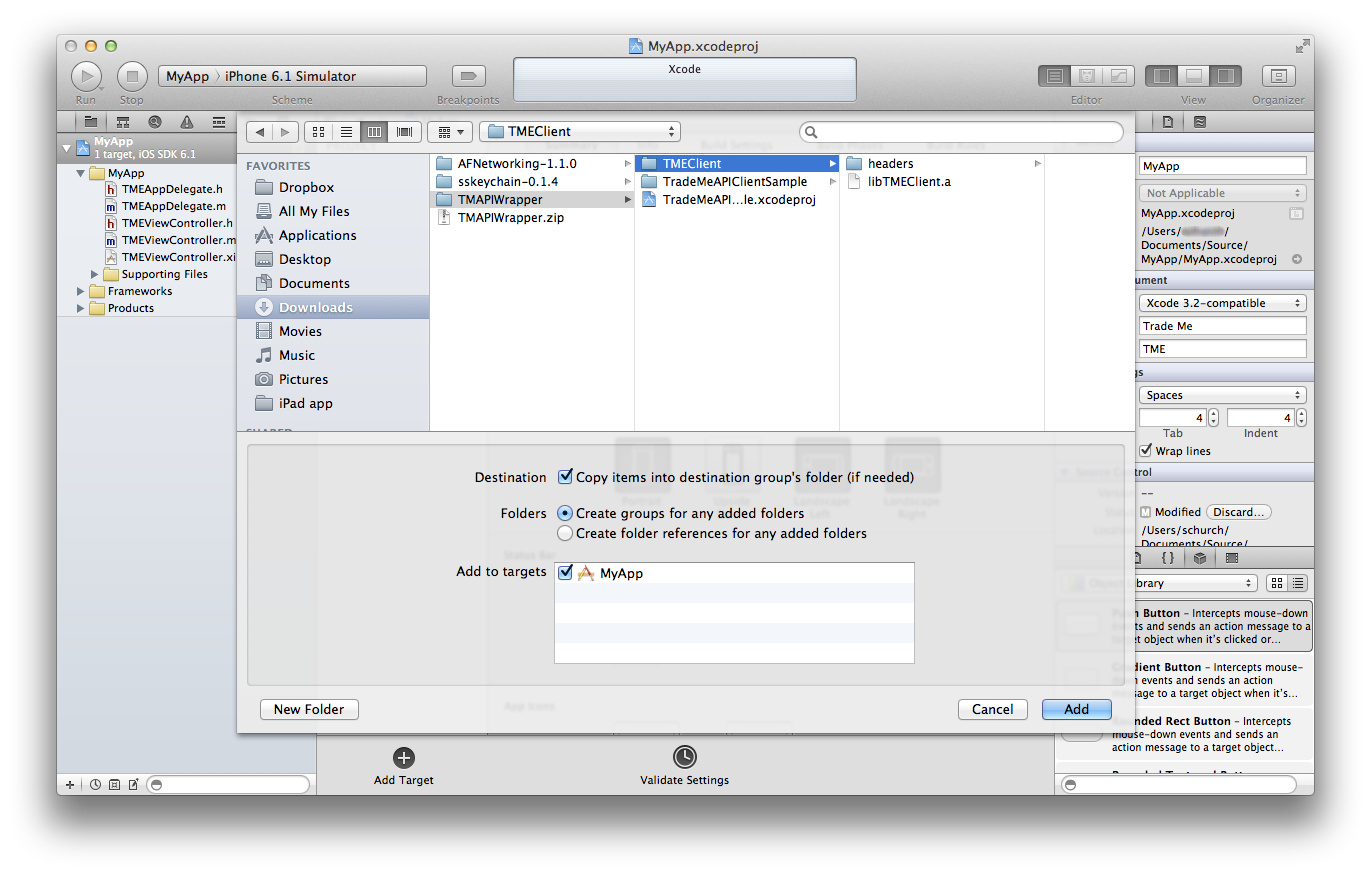Expand the Supporting Files group
1371x874 pixels.
[95, 274]
